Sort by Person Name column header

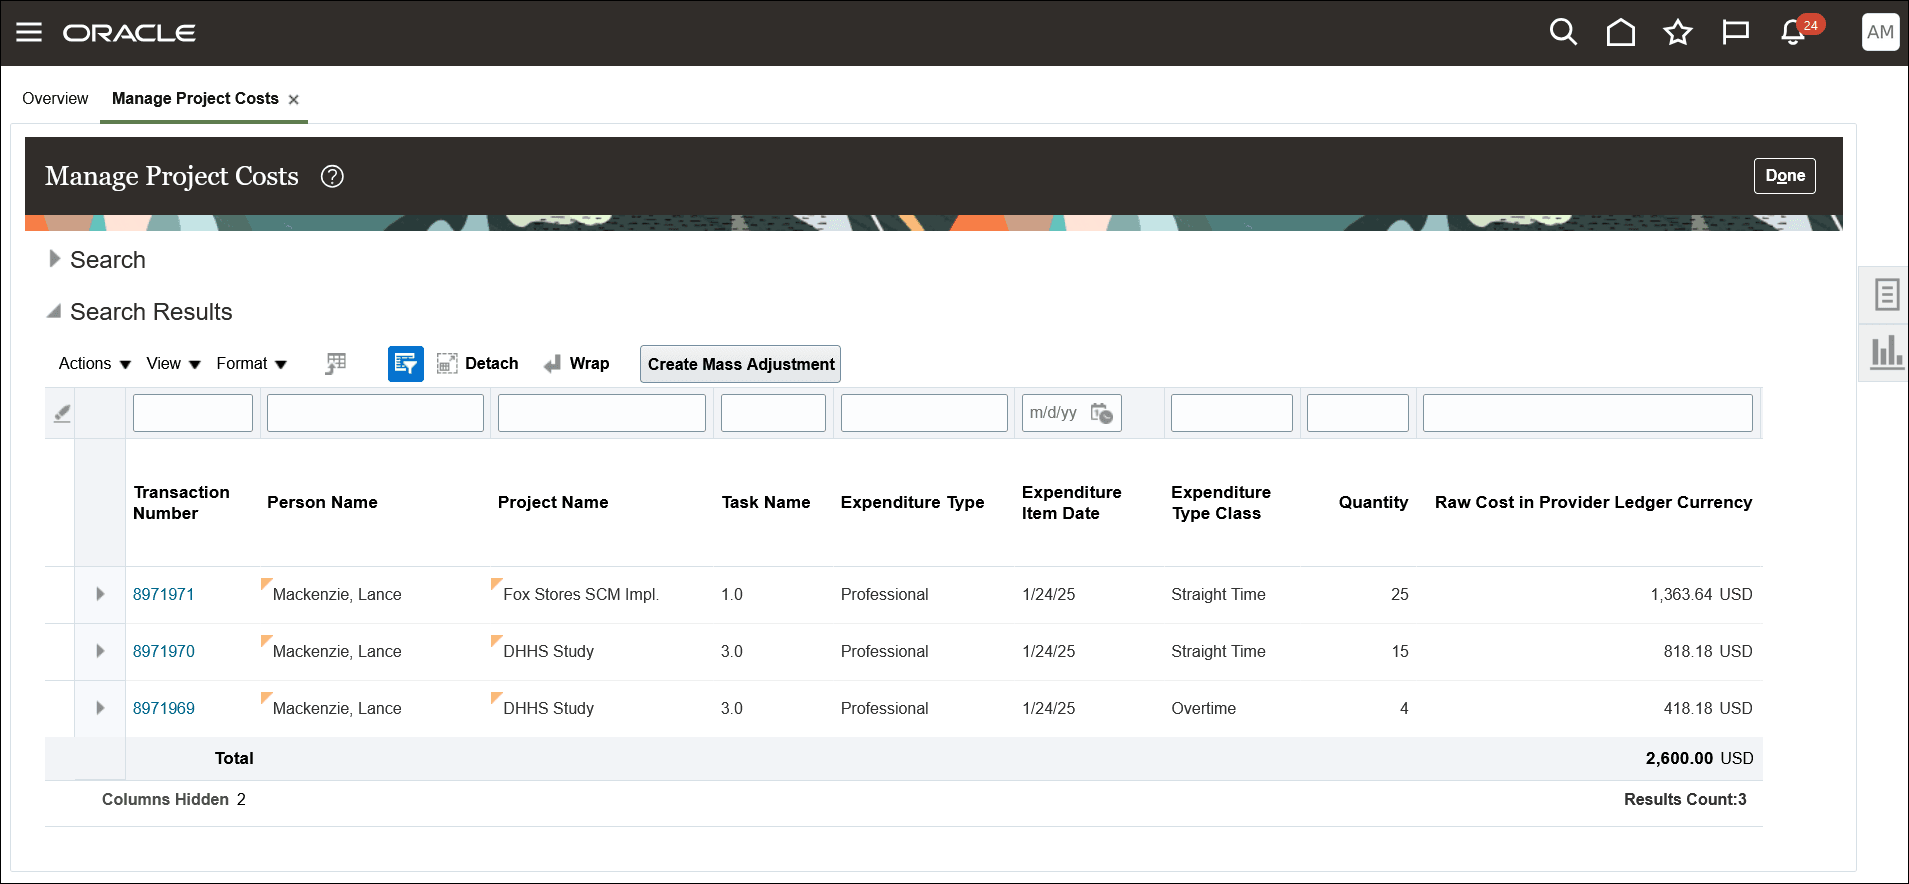tap(322, 502)
